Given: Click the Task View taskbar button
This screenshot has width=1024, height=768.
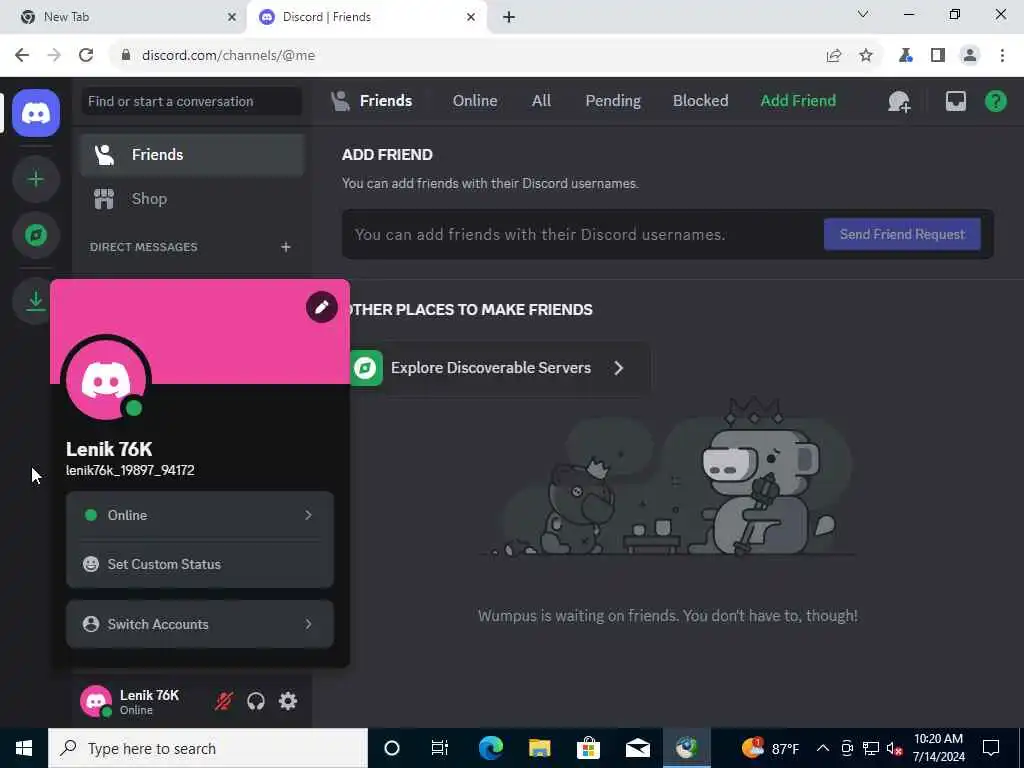Looking at the screenshot, I should (440, 748).
